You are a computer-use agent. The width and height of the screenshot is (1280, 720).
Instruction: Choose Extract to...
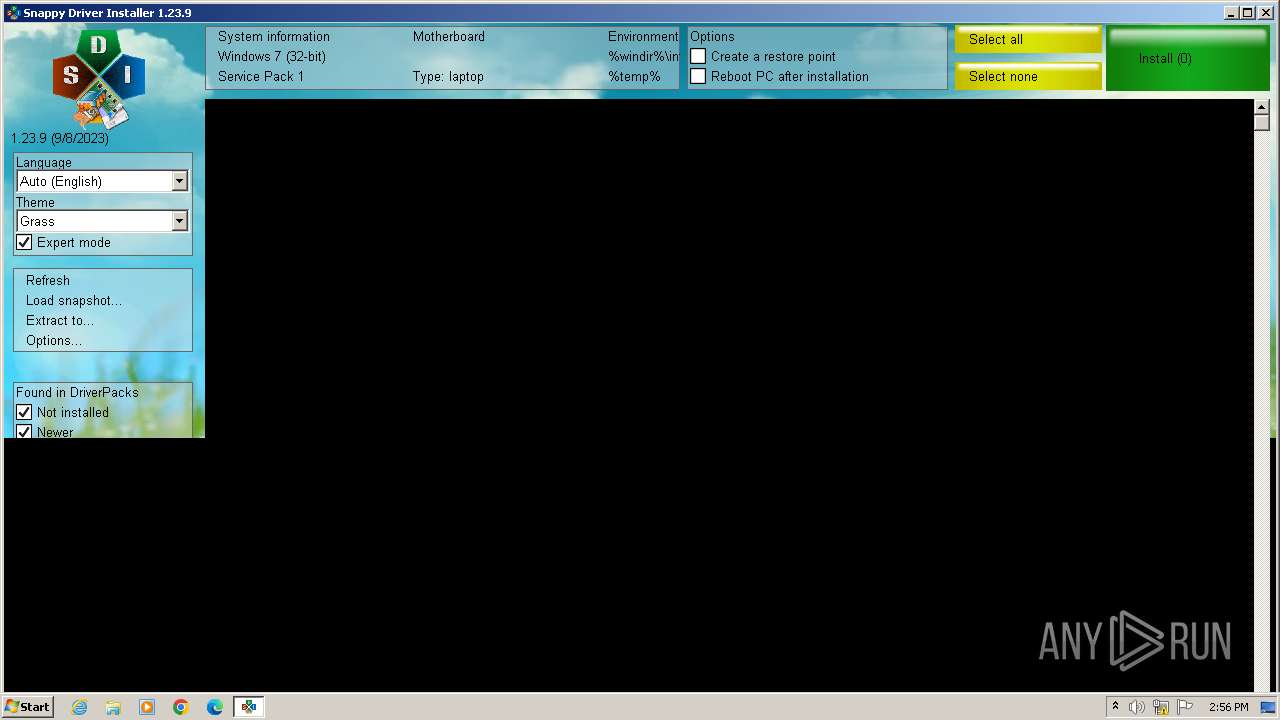click(60, 320)
